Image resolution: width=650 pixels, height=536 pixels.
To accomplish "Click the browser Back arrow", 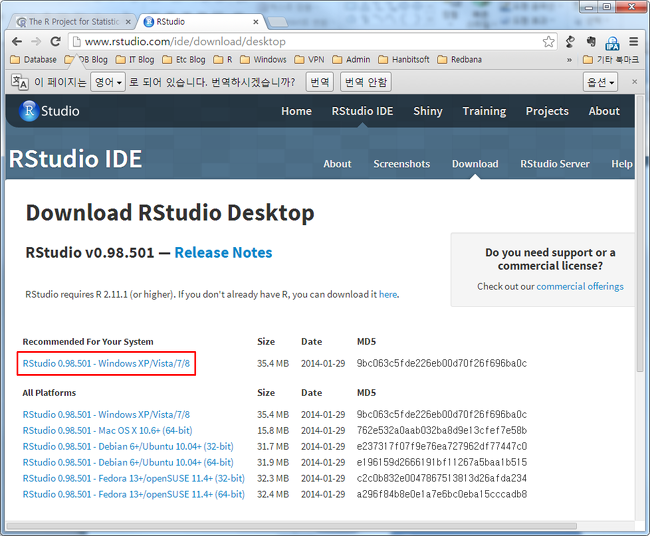I will click(17, 41).
